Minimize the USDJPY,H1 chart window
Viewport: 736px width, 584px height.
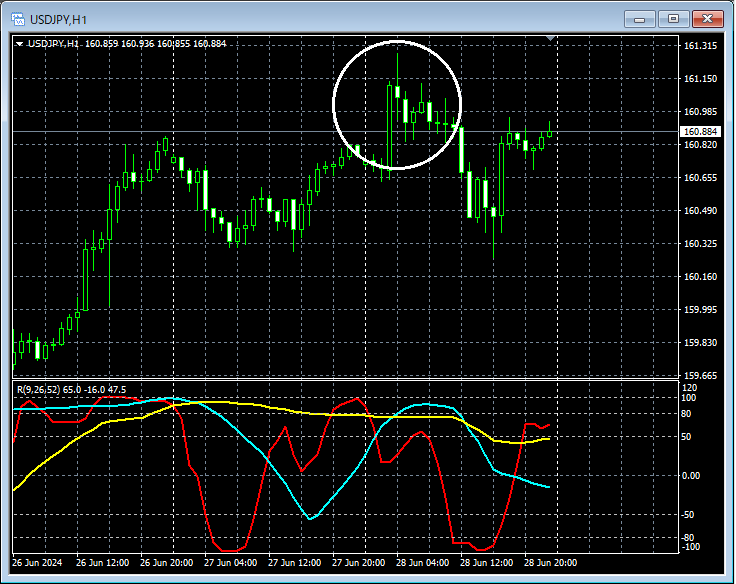click(639, 19)
